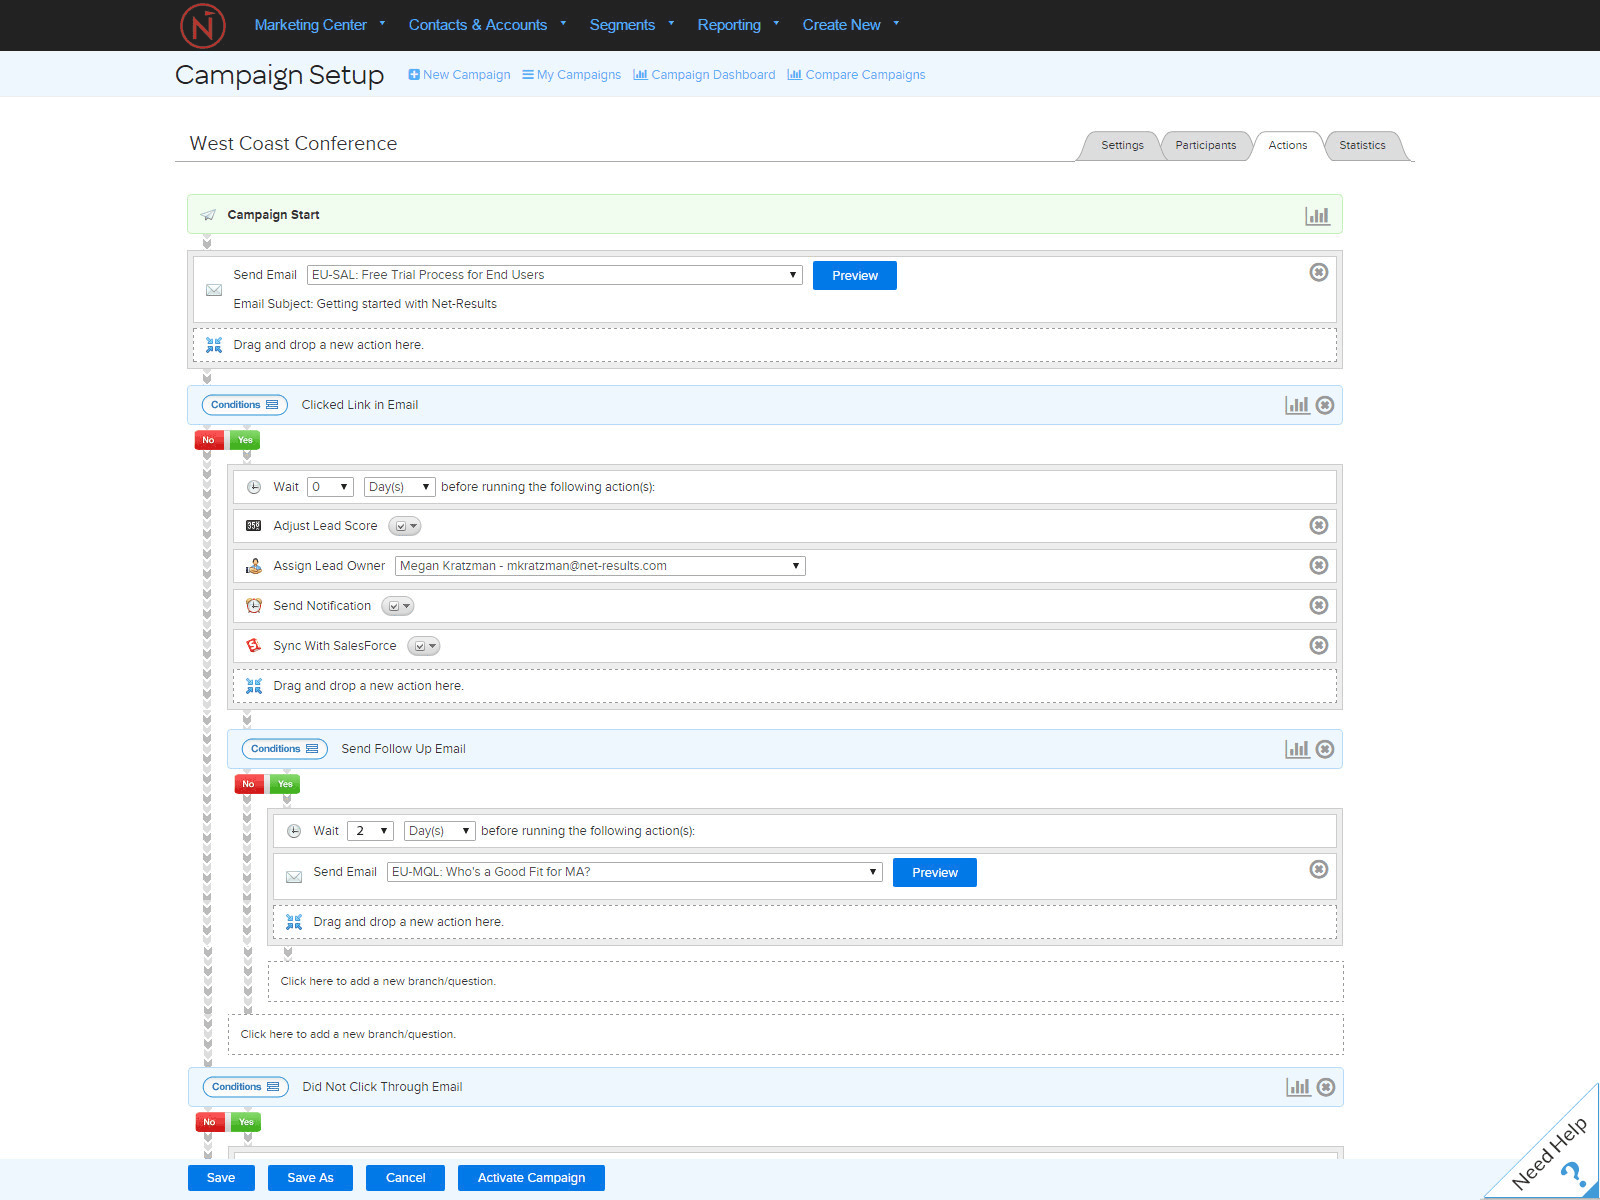Select the Yes branch under Send Follow Up Email
1600x1200 pixels.
[x=285, y=784]
